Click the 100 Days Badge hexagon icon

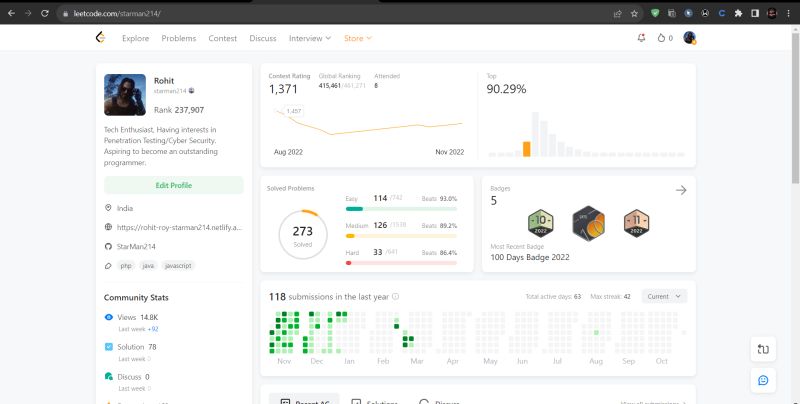pyautogui.click(x=589, y=223)
